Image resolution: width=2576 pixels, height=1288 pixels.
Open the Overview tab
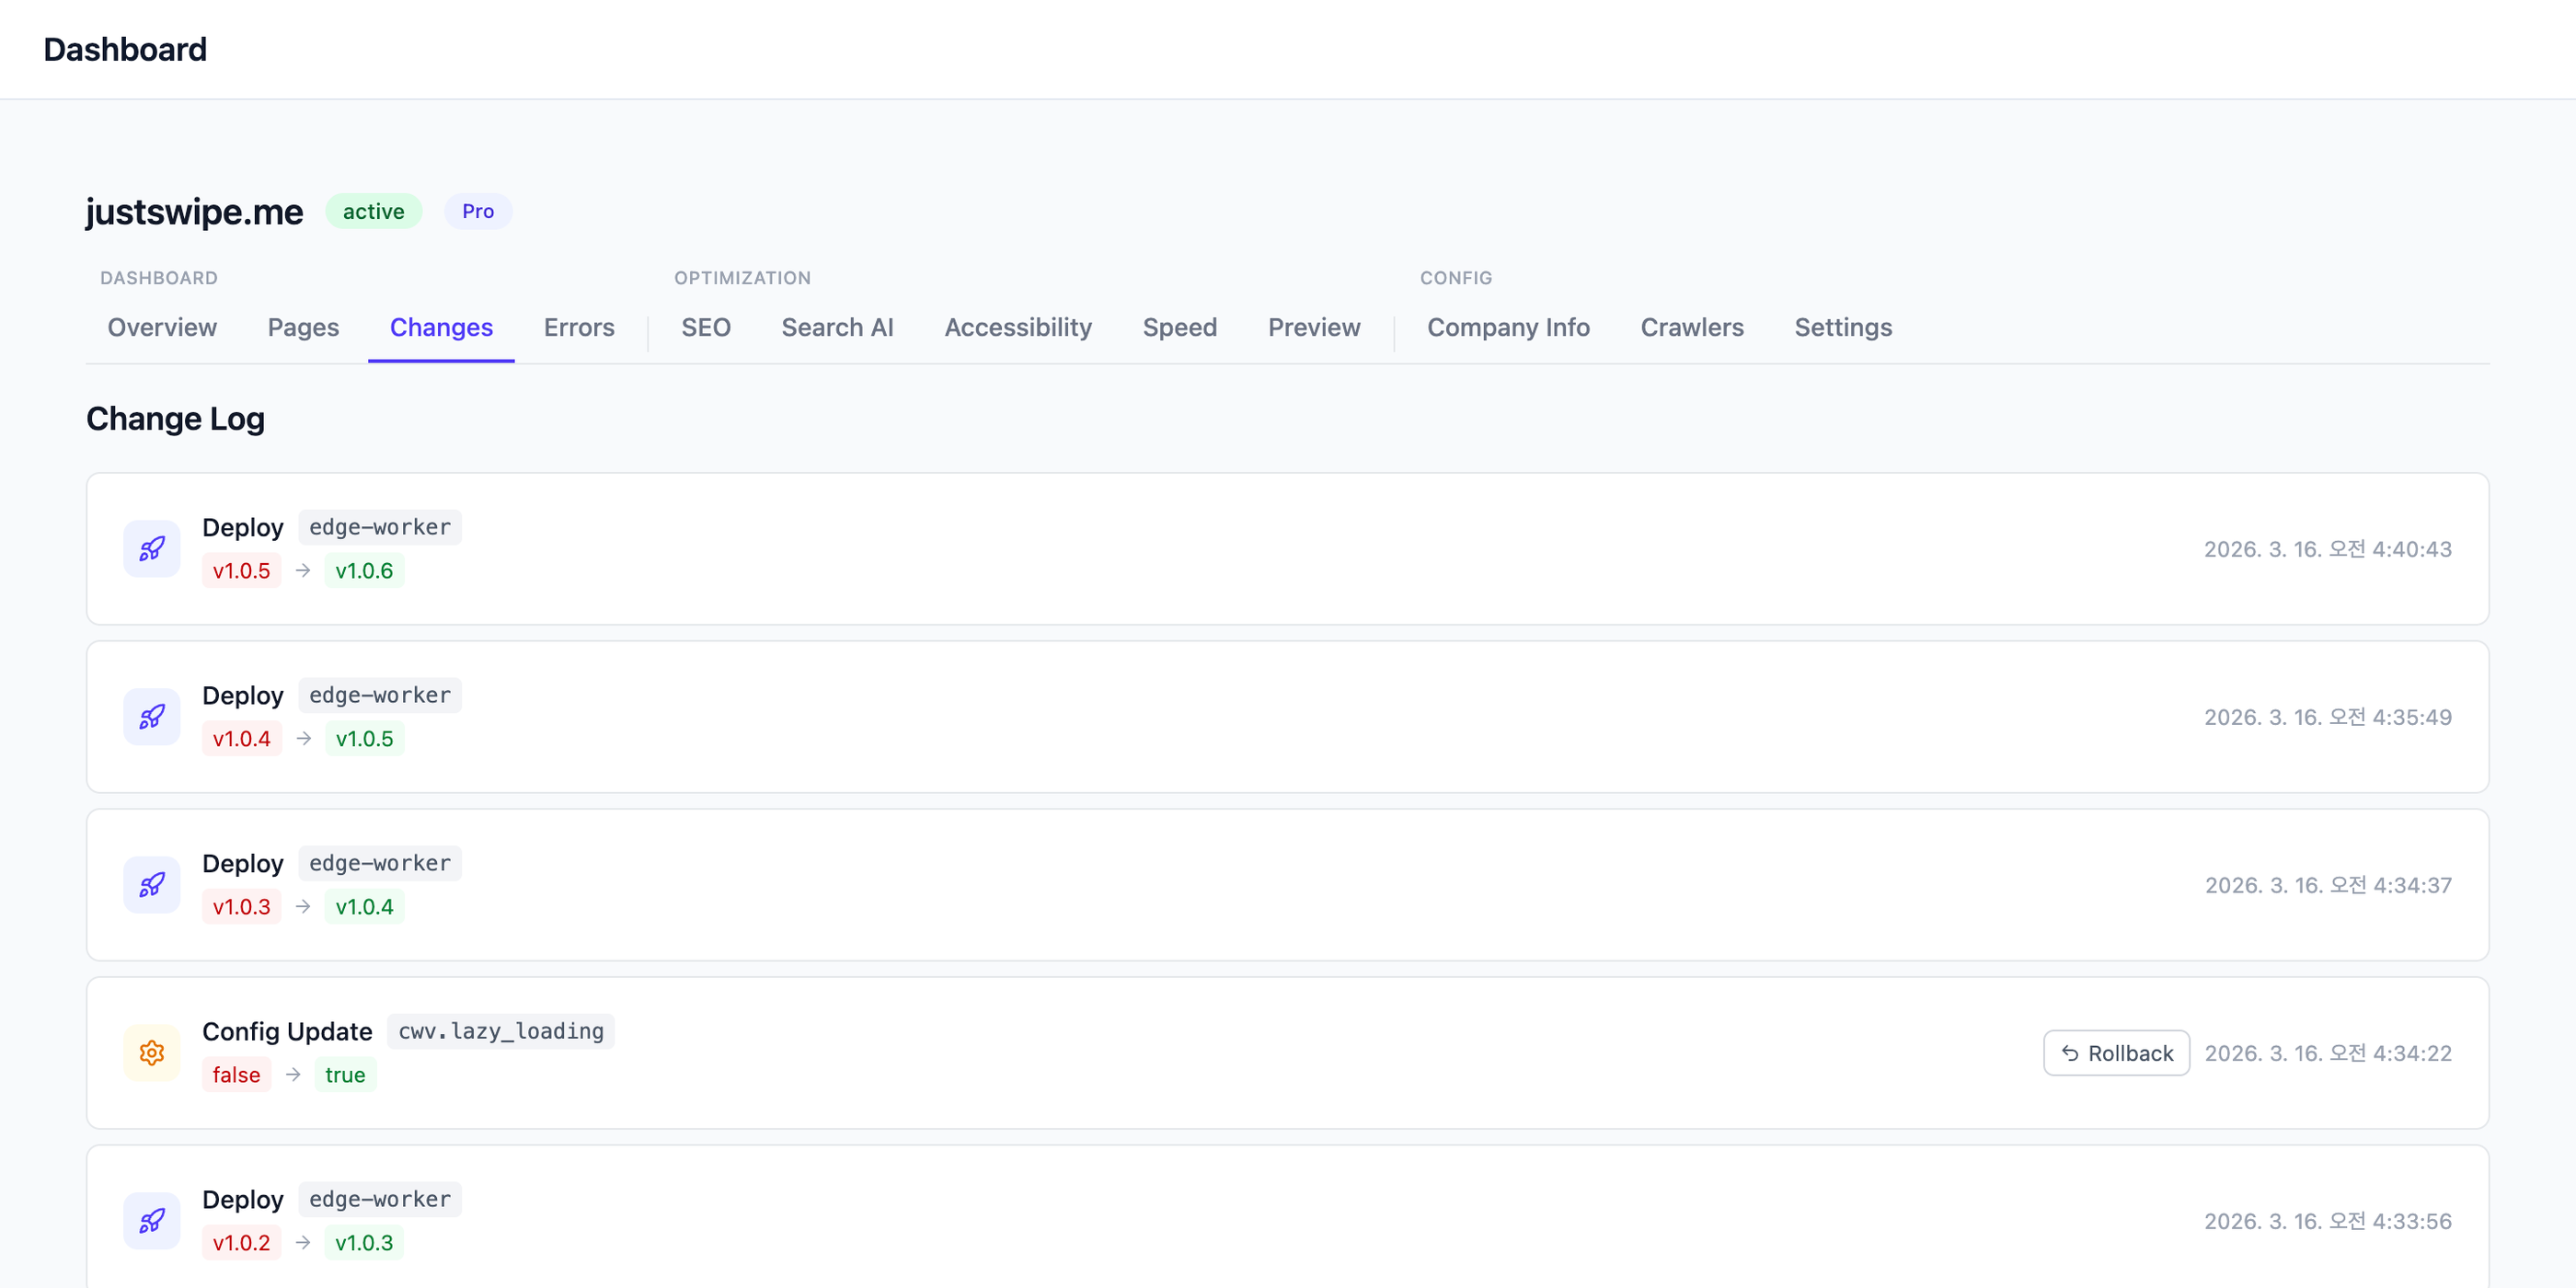162,328
